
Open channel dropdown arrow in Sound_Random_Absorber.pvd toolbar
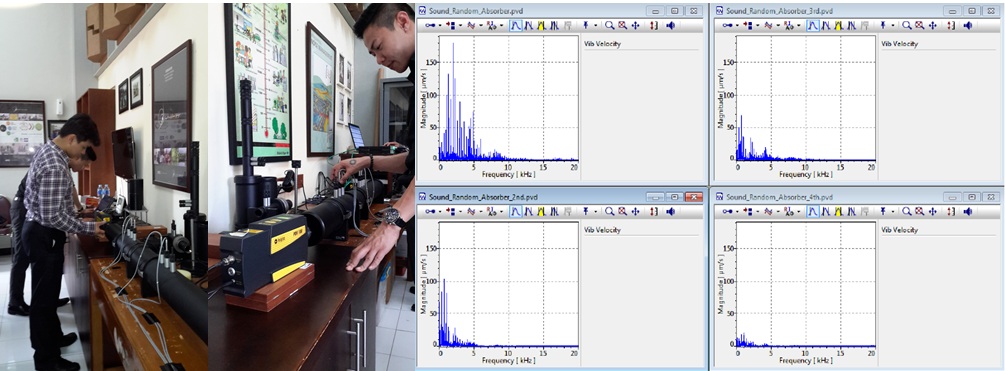460,26
